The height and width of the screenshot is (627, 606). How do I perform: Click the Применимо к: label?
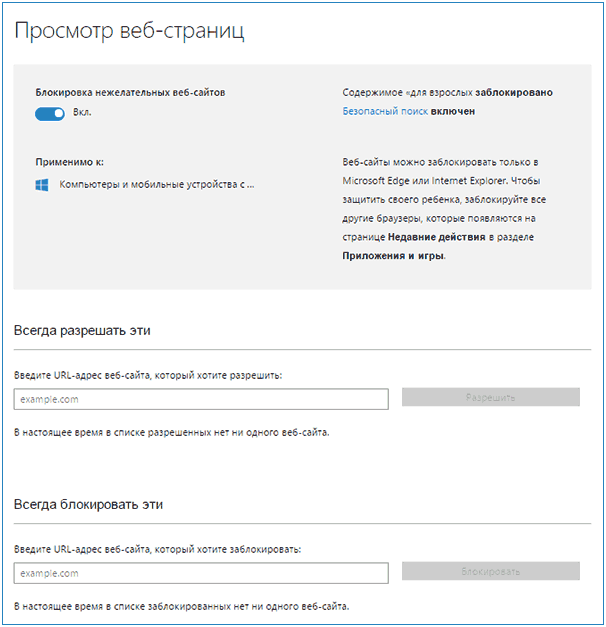click(69, 161)
